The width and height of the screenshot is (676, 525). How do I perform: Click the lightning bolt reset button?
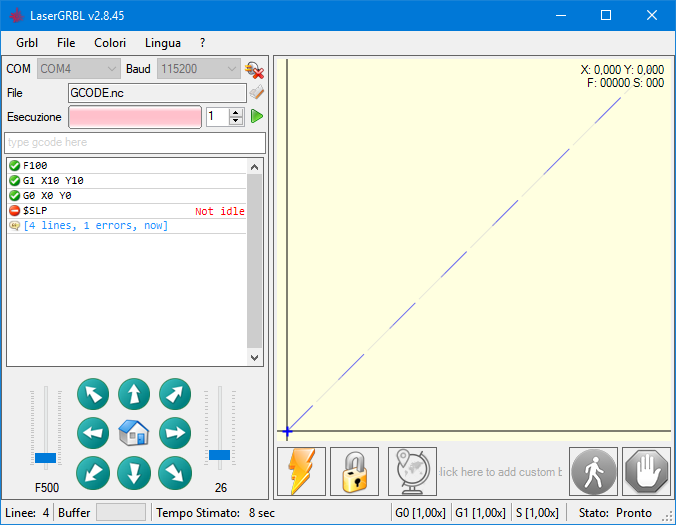302,471
